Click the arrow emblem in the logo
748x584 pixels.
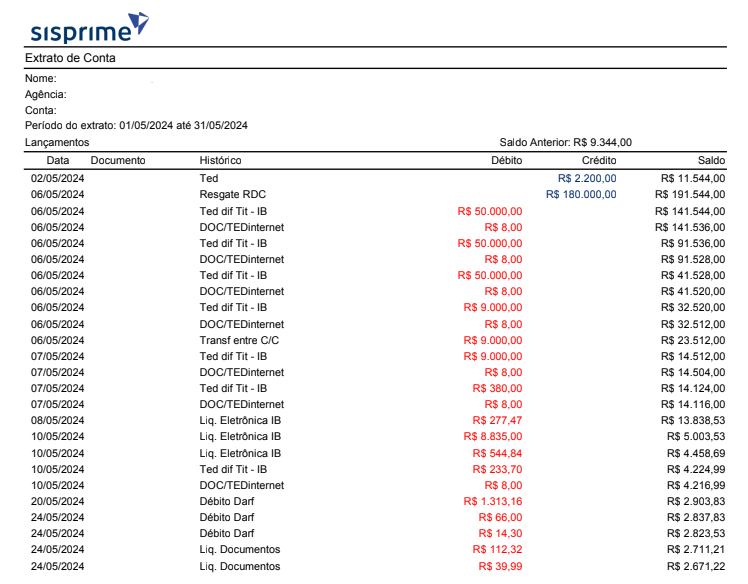coord(139,23)
